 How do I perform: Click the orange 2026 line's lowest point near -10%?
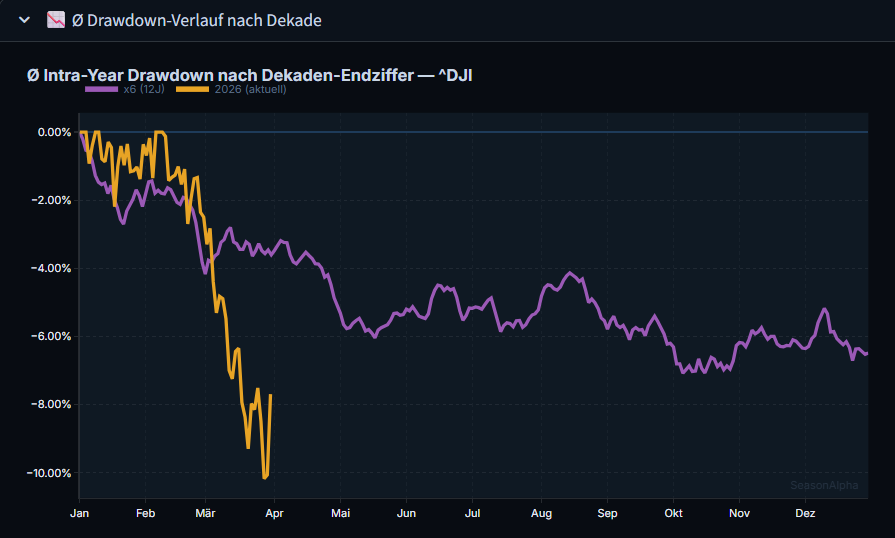pyautogui.click(x=265, y=477)
